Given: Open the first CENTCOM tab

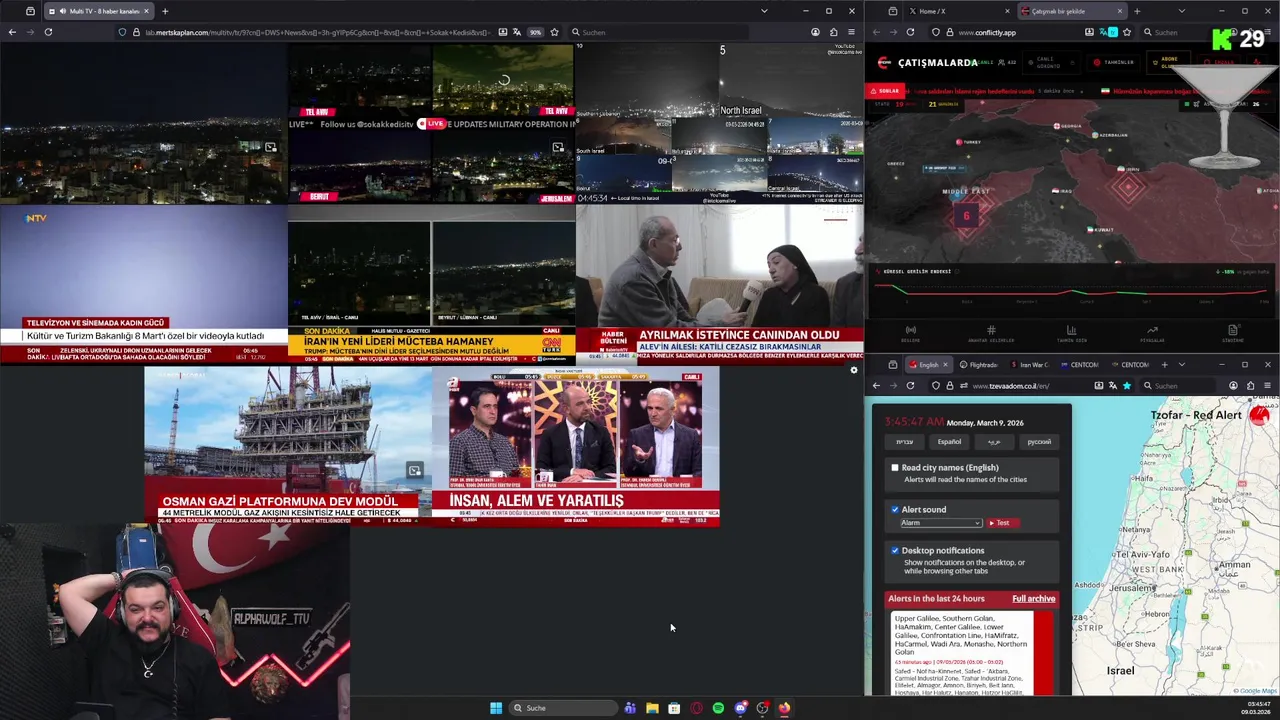Looking at the screenshot, I should [x=1079, y=365].
